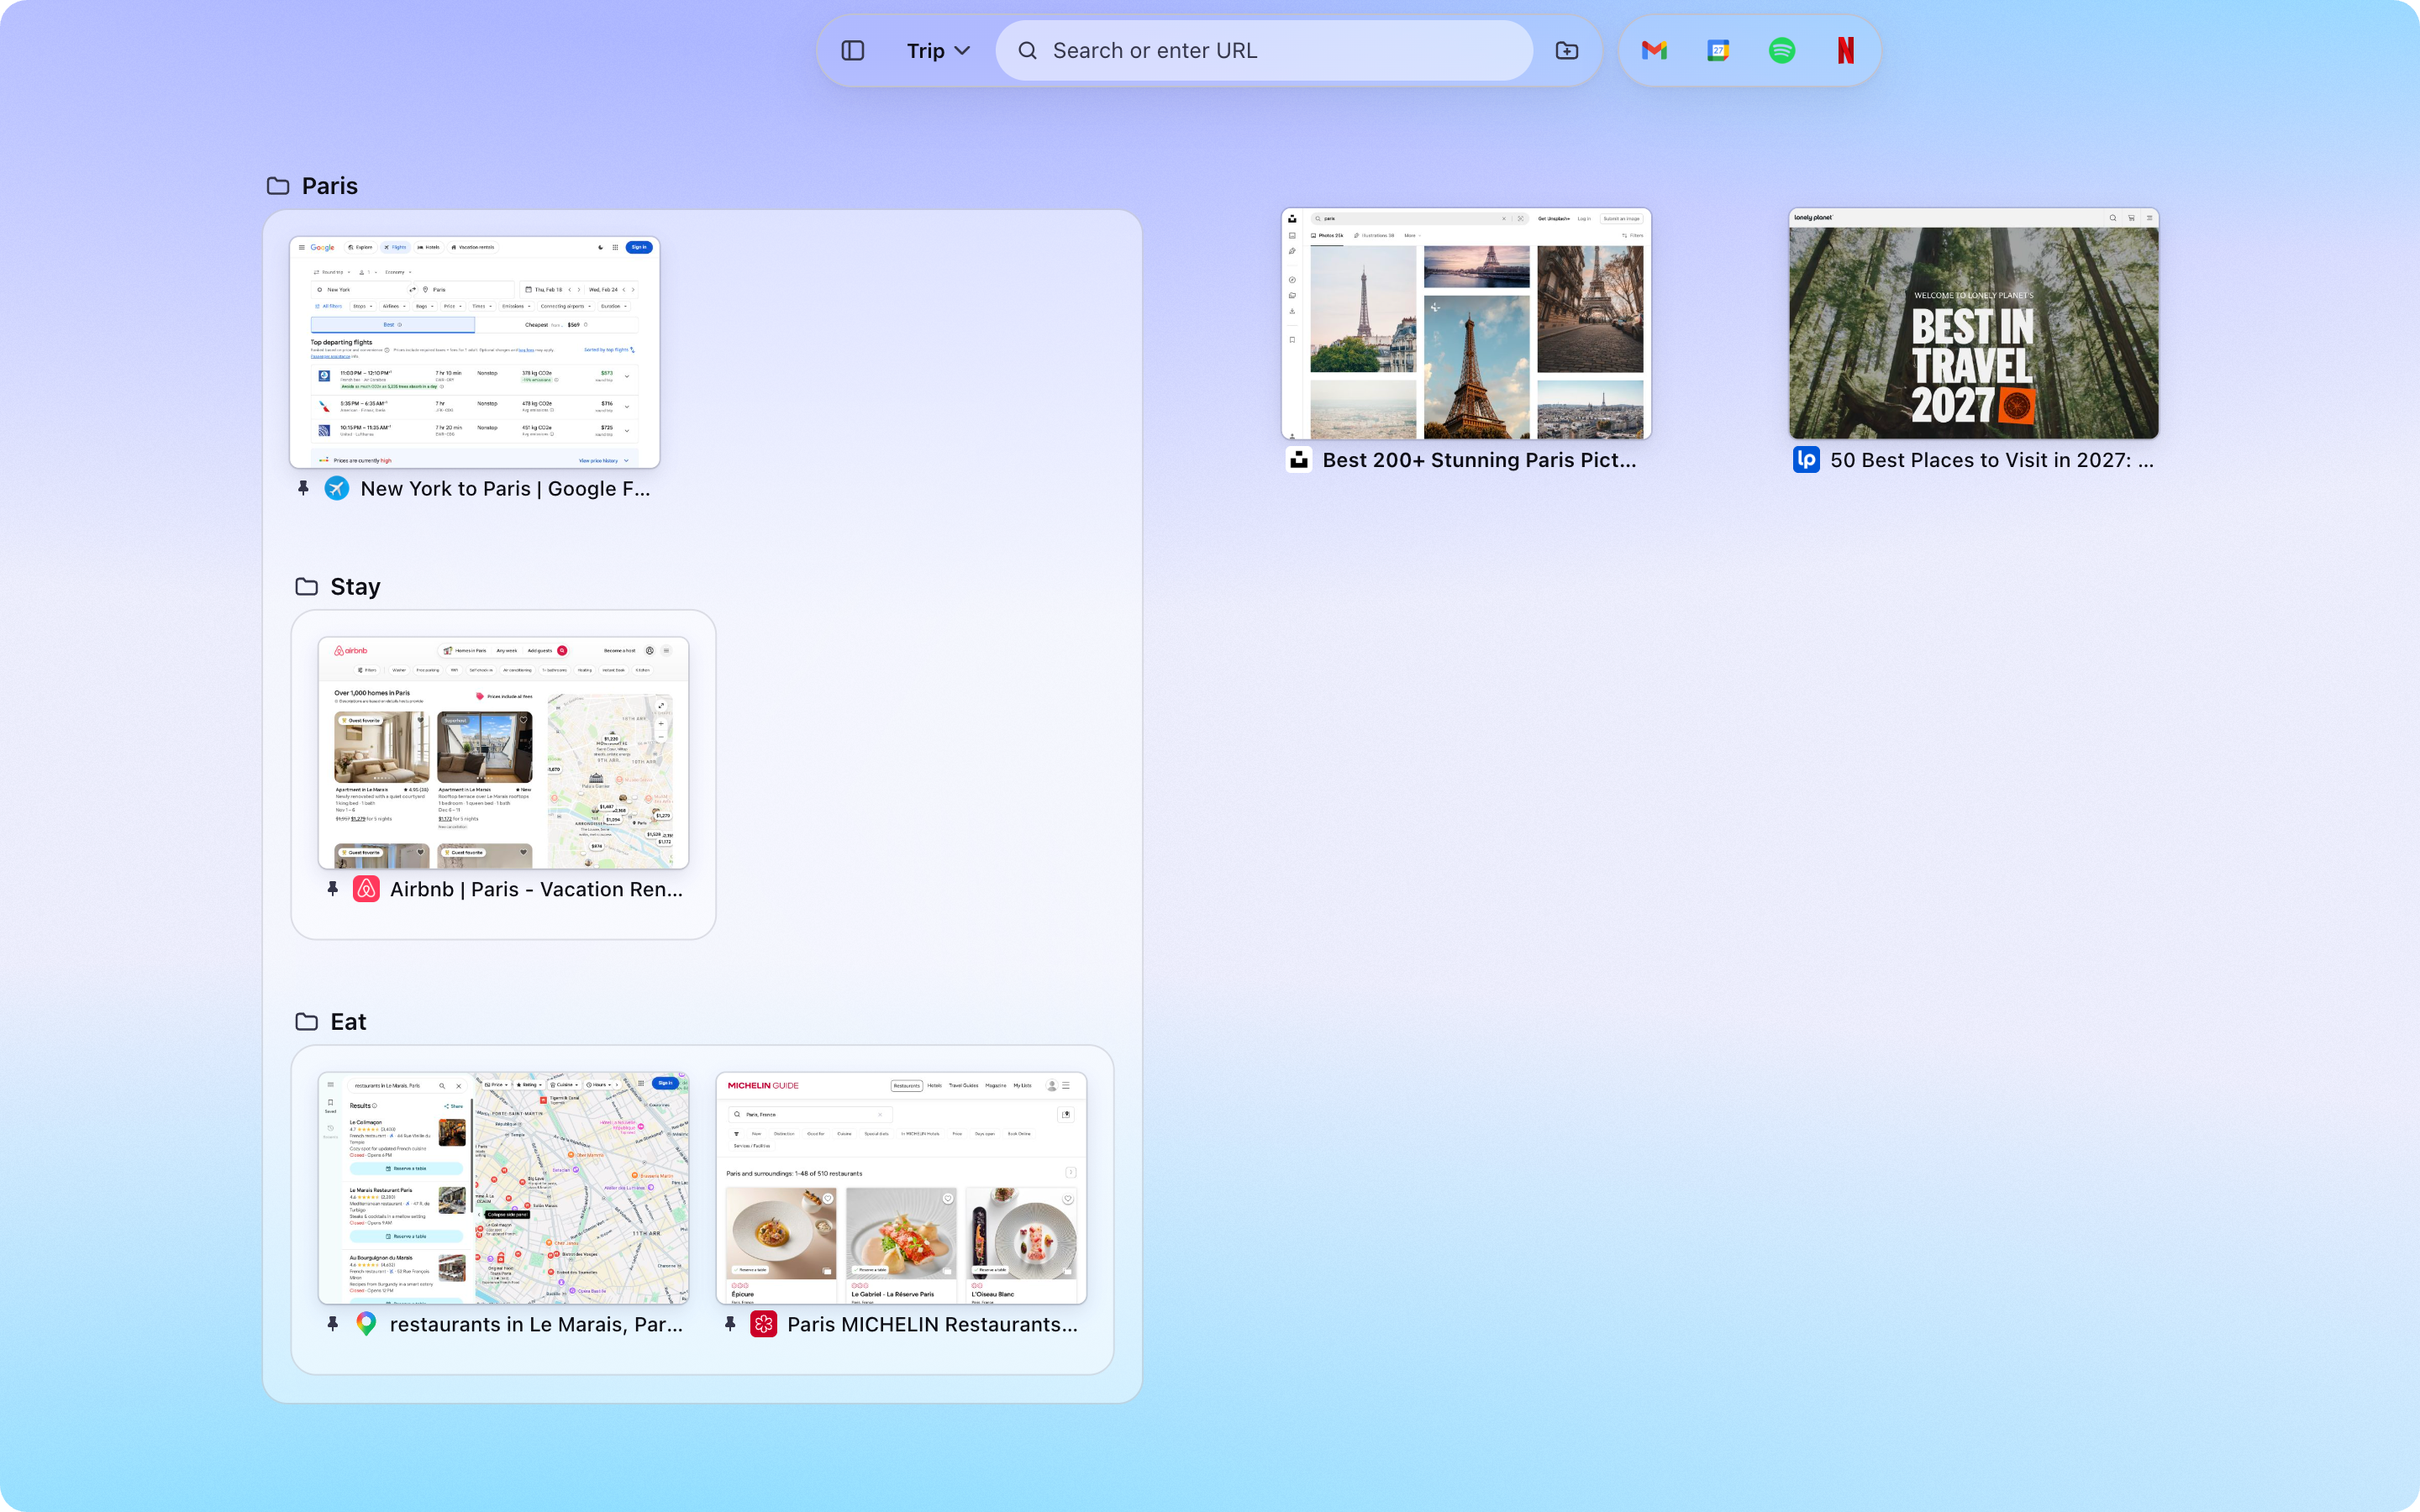The image size is (2420, 1512).
Task: Open the Unsplash Paris pictures thumbnail
Action: point(1467,323)
